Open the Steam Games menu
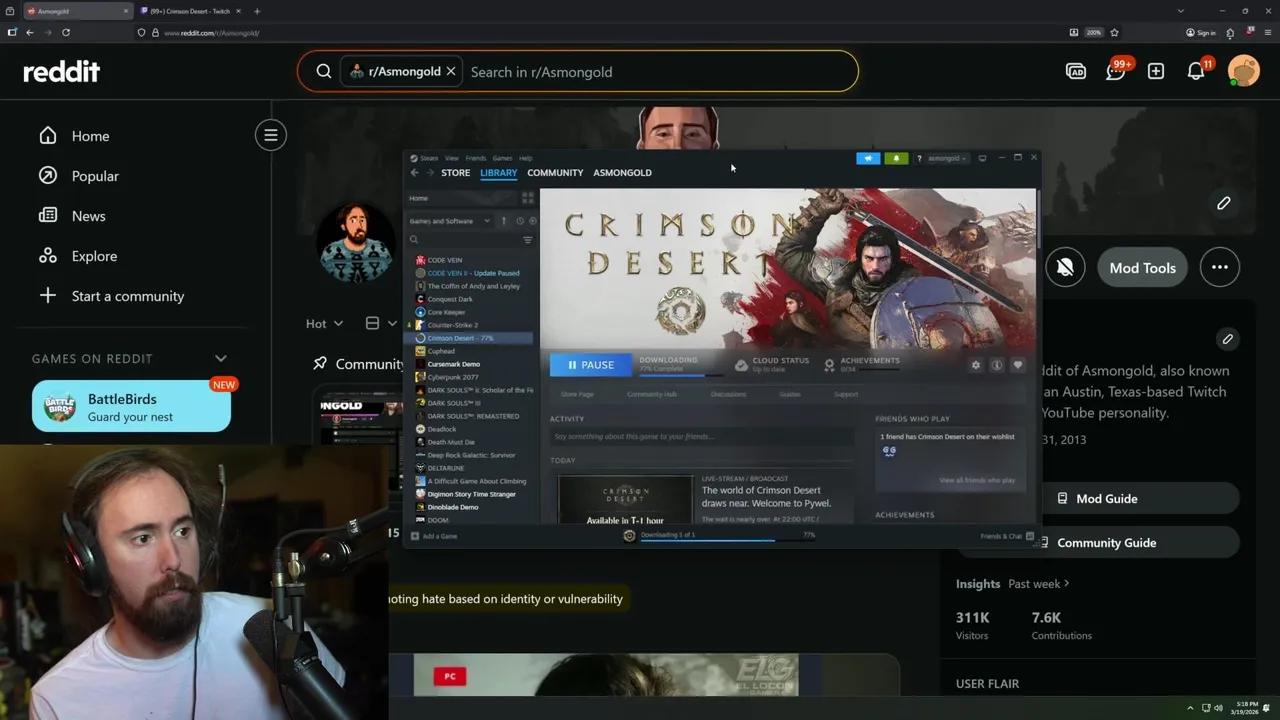Screen dimensions: 1280x720 click(502, 158)
